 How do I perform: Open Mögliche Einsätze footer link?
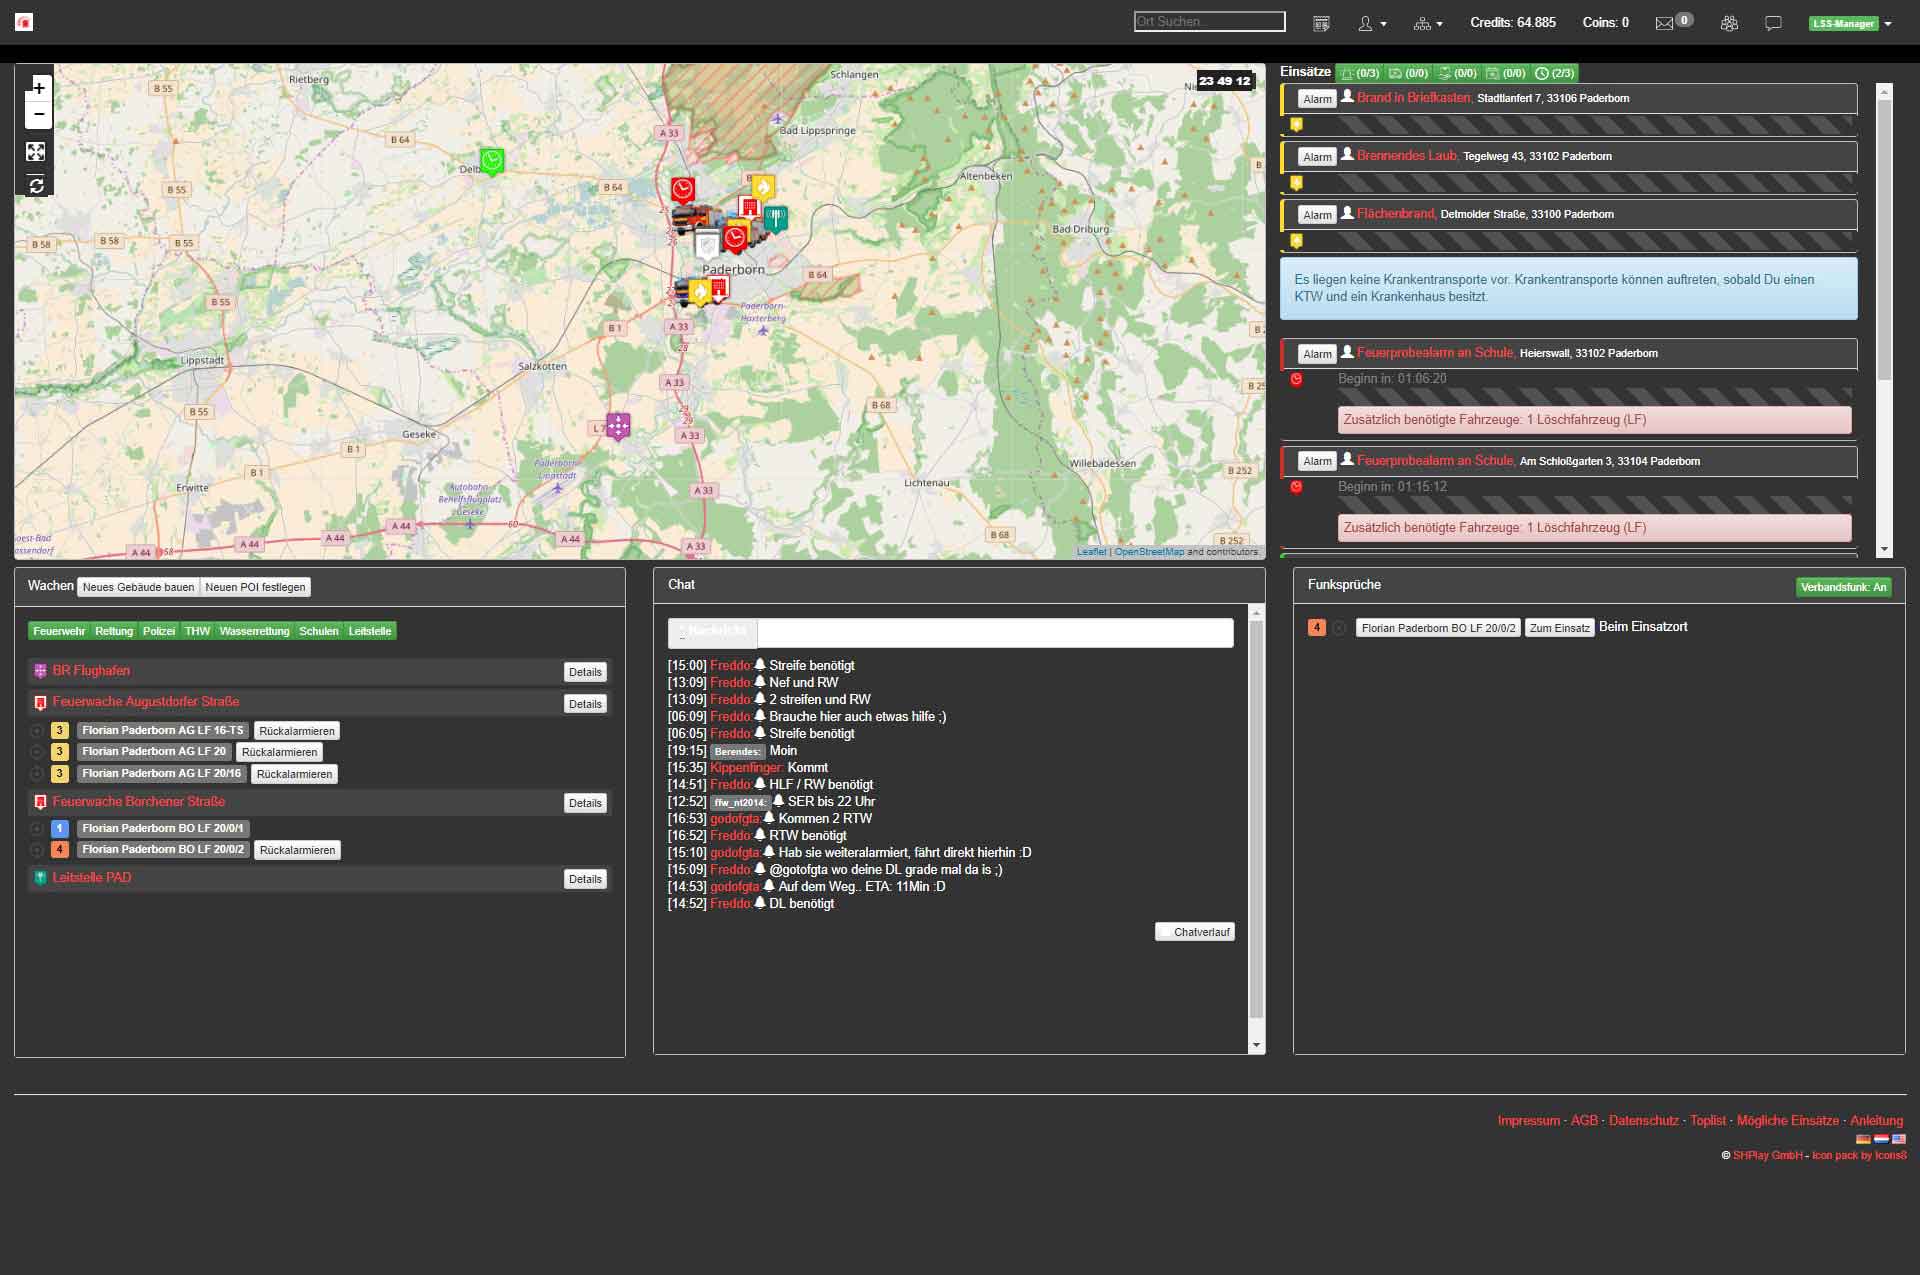1787,1120
